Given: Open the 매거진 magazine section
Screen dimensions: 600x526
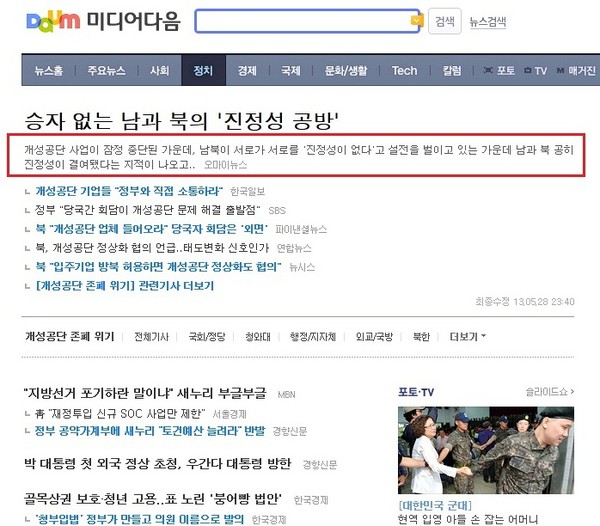Looking at the screenshot, I should tap(575, 71).
